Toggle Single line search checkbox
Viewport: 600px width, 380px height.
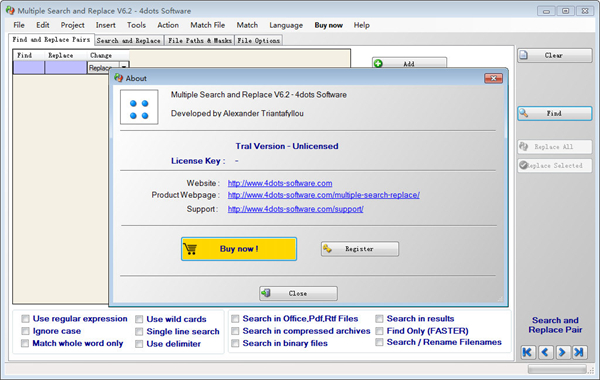139,331
